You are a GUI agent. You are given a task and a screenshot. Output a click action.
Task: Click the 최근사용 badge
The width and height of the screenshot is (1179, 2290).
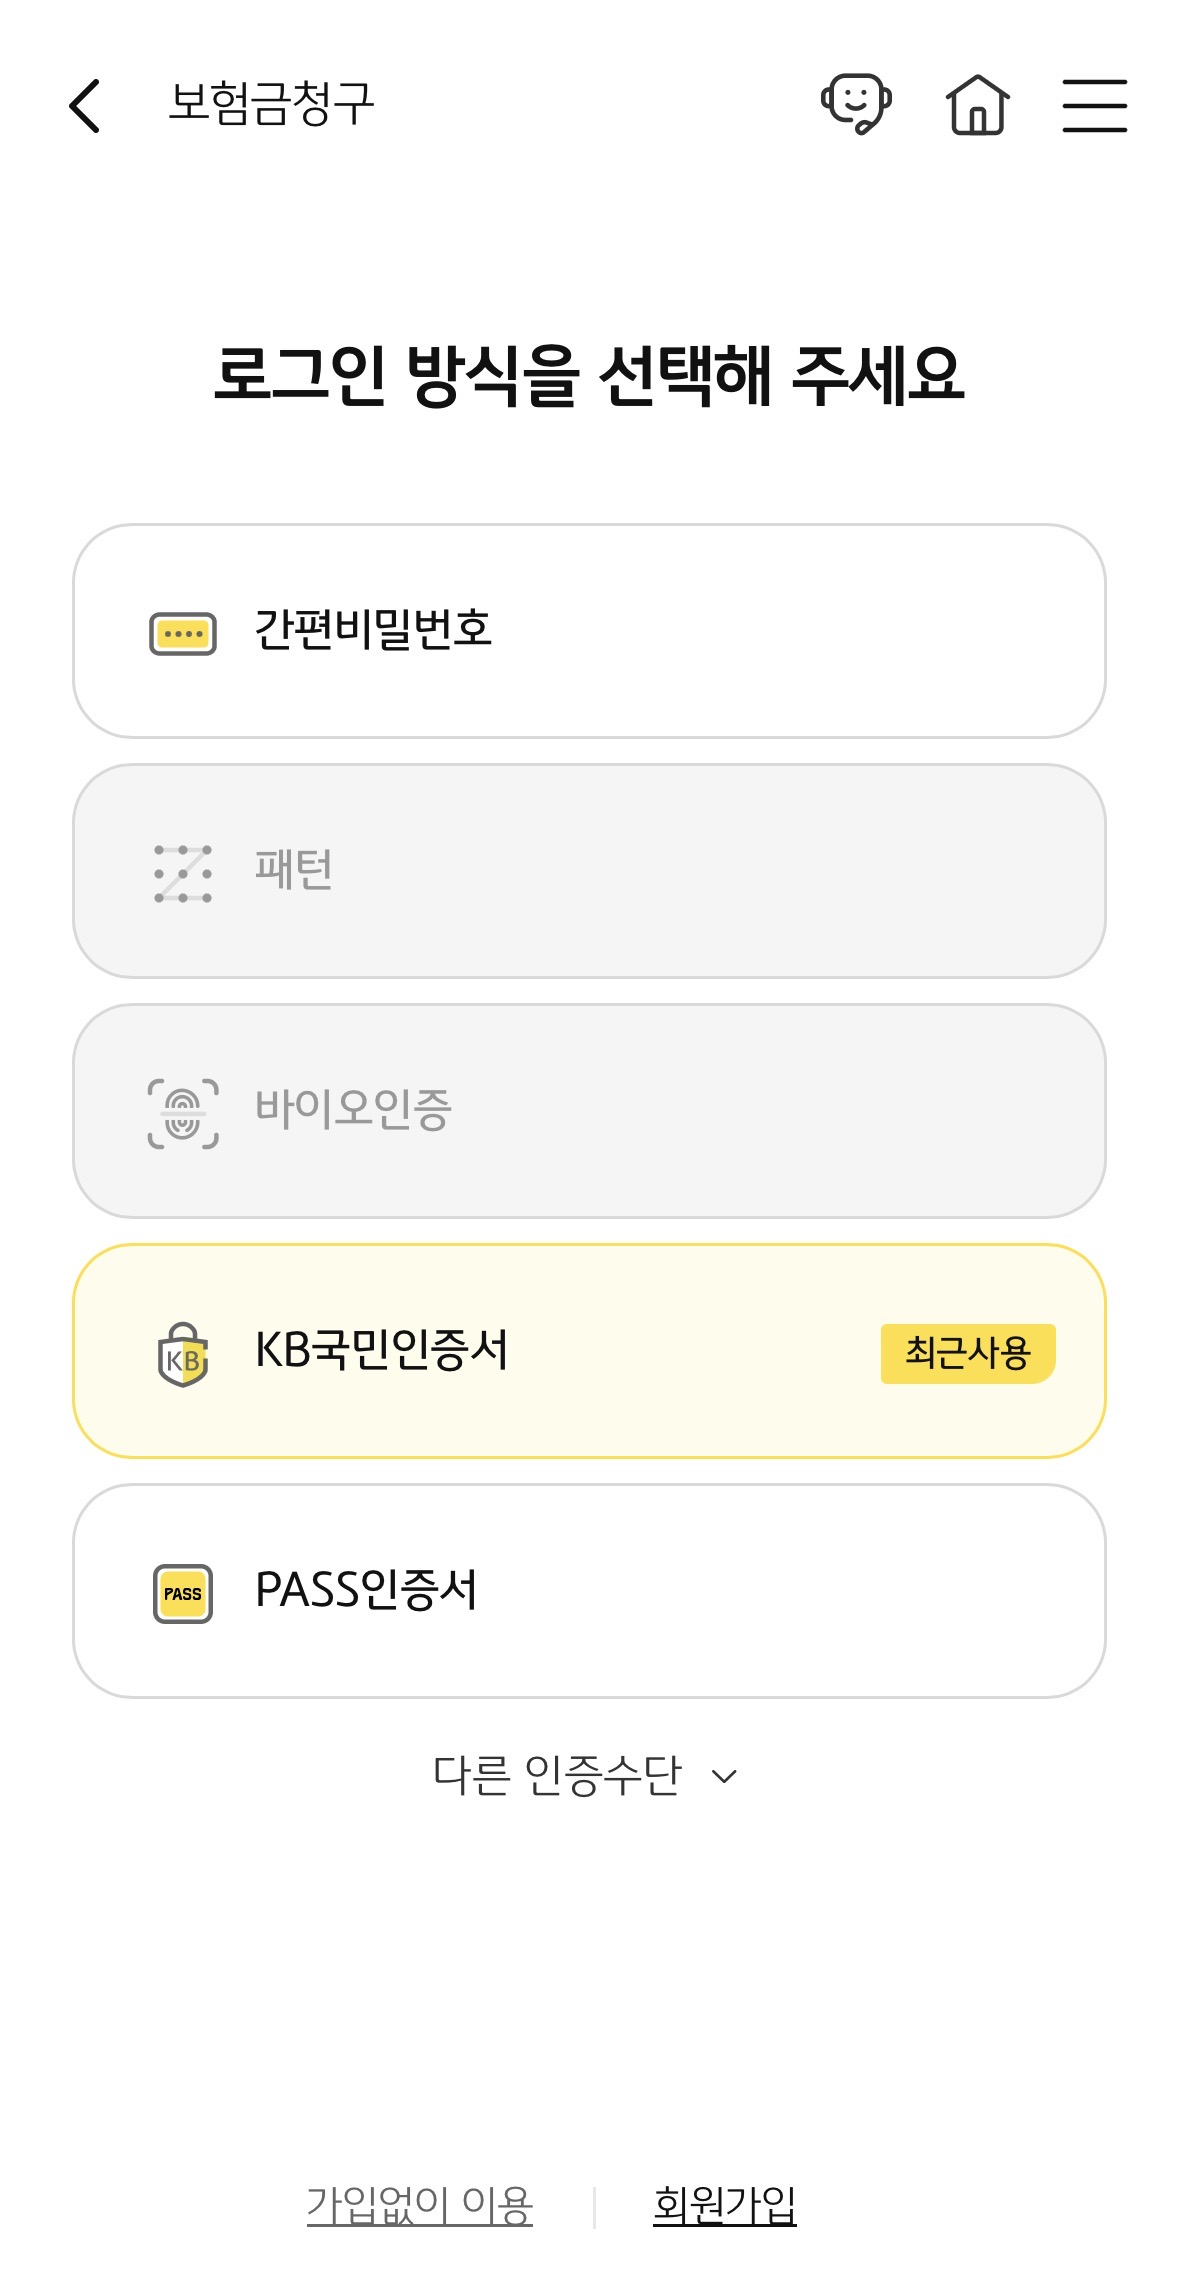[x=967, y=1353]
